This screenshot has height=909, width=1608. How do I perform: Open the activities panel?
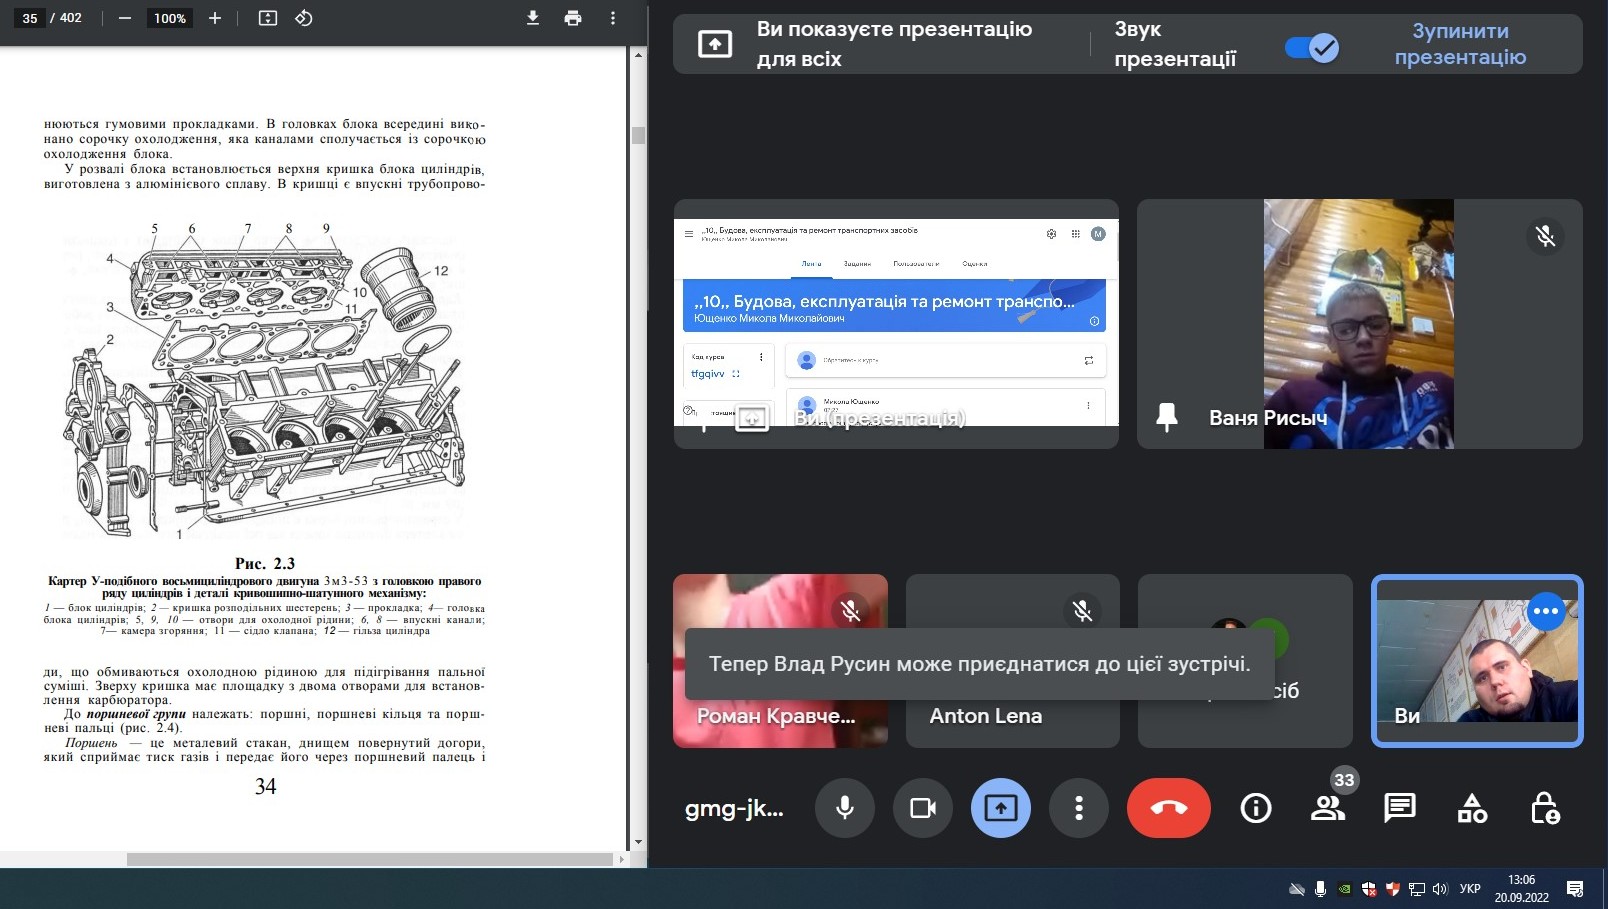click(x=1472, y=808)
